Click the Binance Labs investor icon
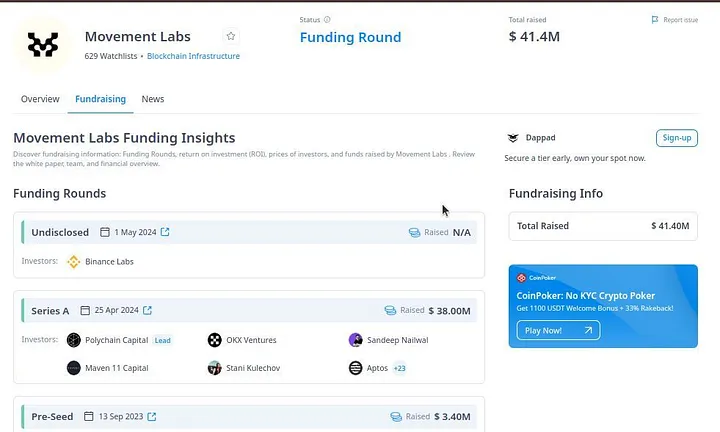This screenshot has height=432, width=720. point(73,262)
